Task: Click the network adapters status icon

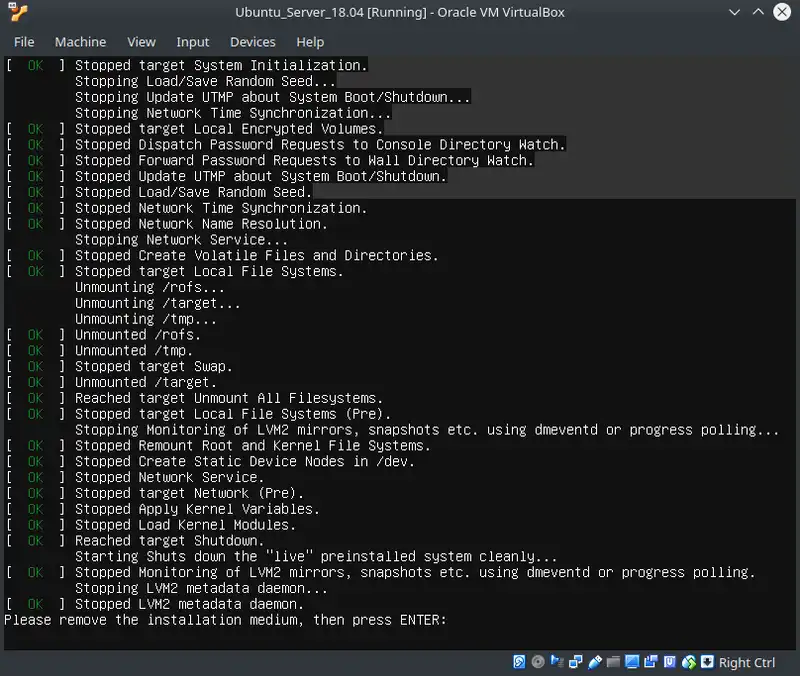Action: 576,662
